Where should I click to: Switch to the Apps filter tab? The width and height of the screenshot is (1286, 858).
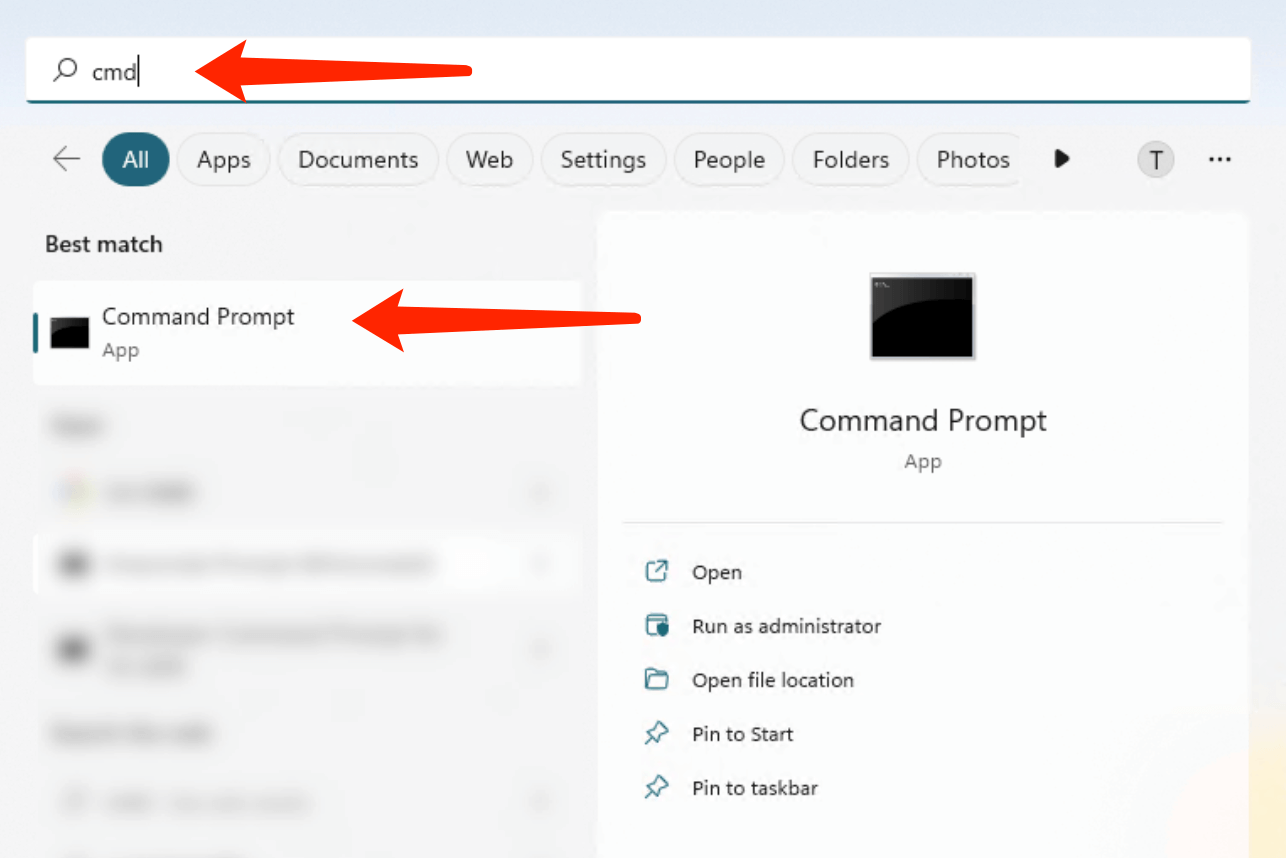coord(224,160)
